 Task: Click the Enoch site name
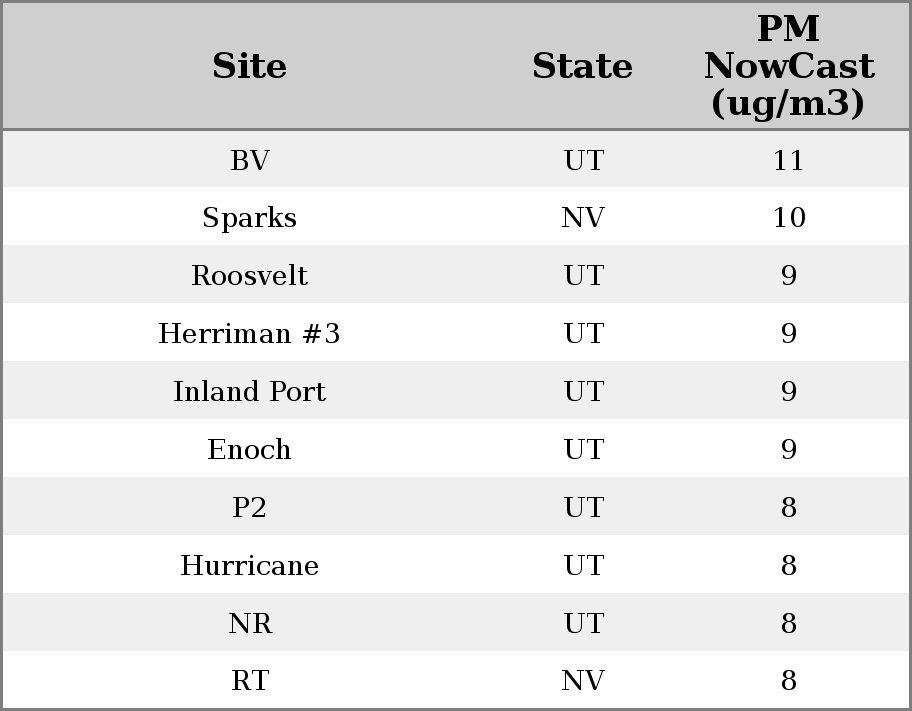pos(249,450)
